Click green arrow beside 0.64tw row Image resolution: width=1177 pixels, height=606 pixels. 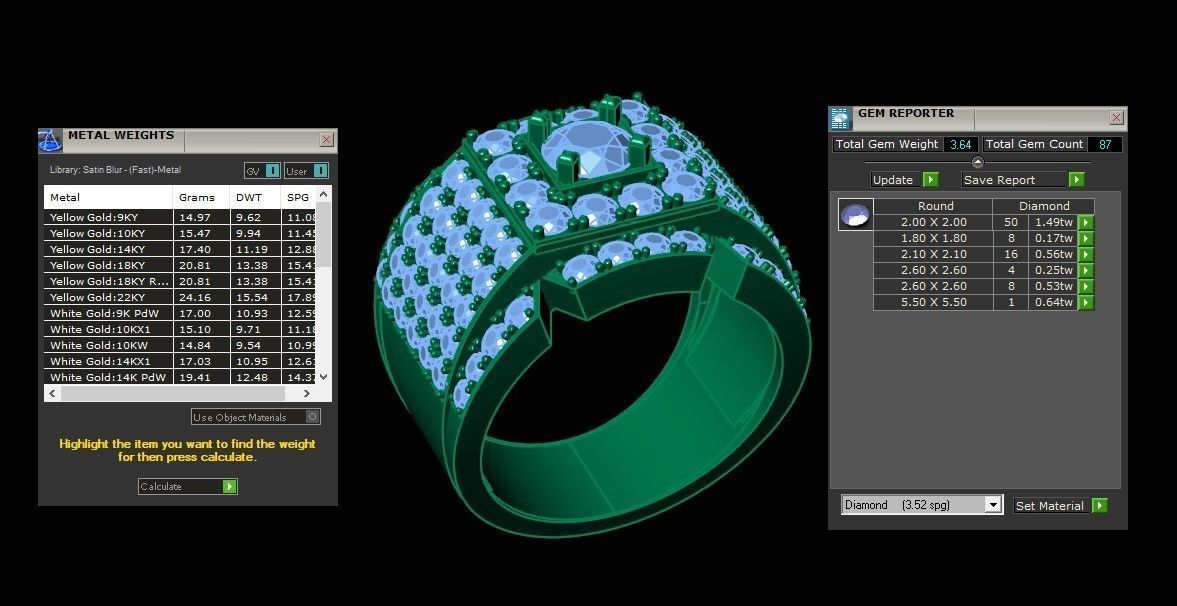(x=1085, y=303)
